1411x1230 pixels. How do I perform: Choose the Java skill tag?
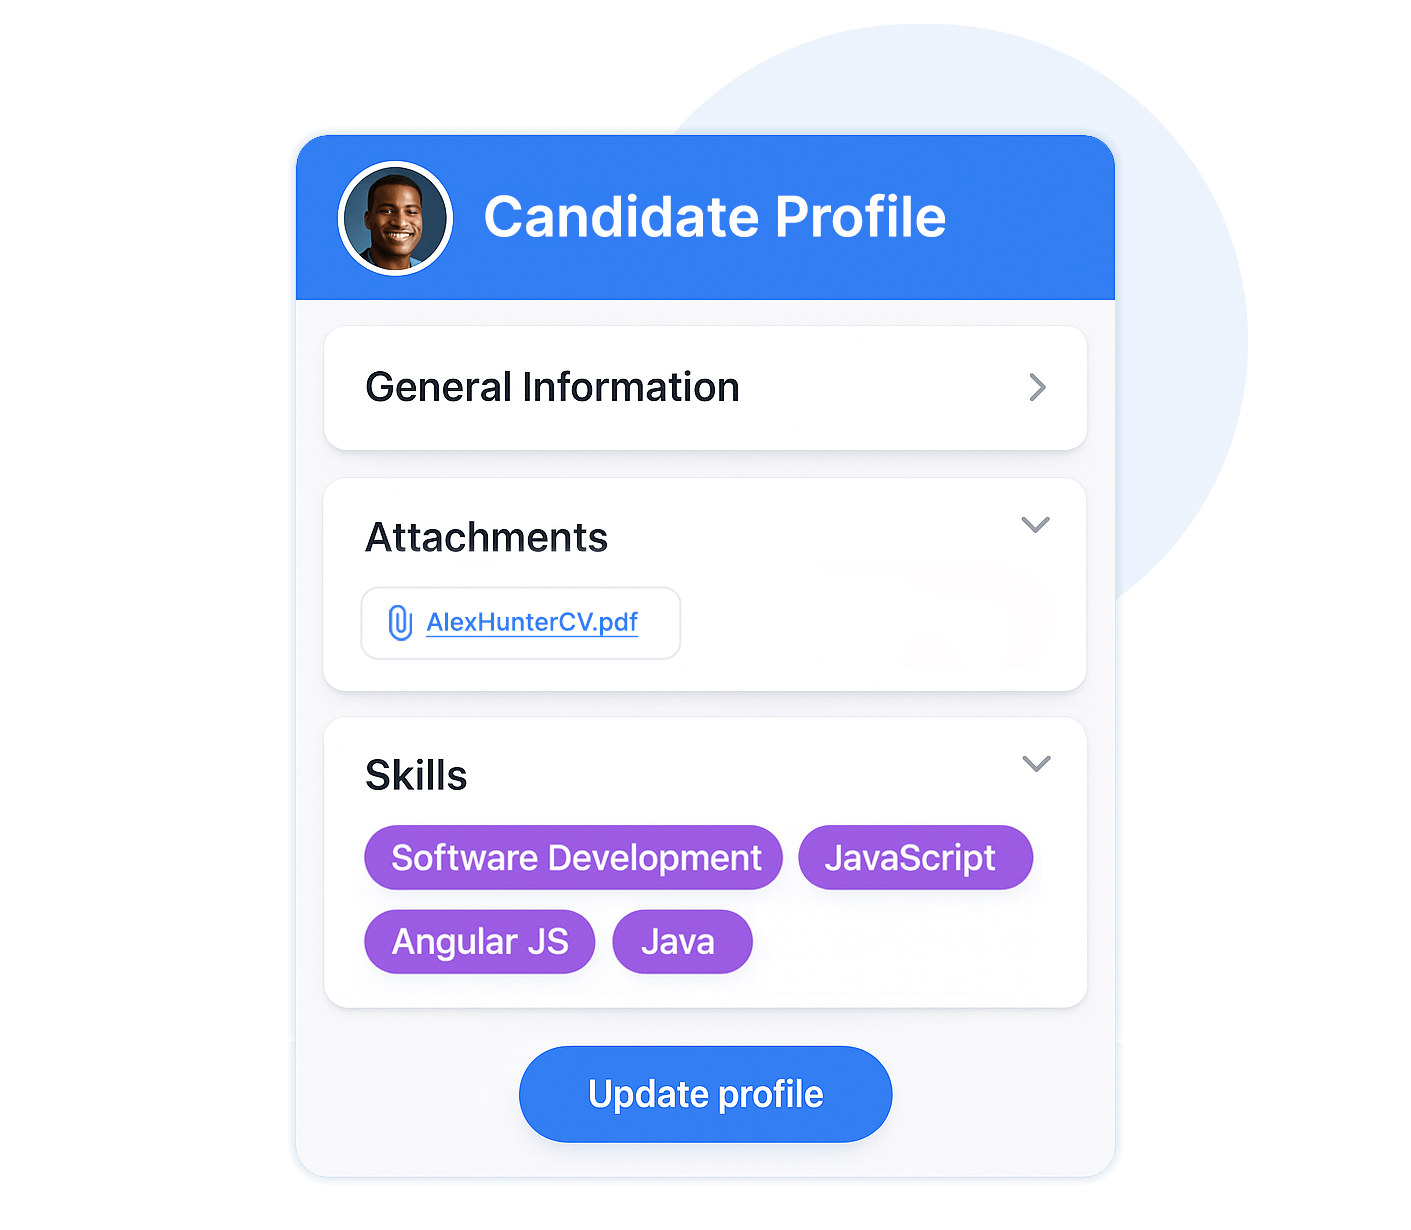pyautogui.click(x=681, y=942)
